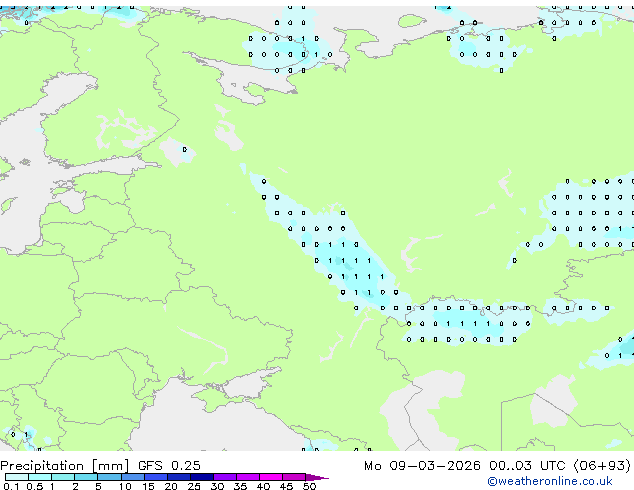Click the '50' legend scale label

(309, 486)
